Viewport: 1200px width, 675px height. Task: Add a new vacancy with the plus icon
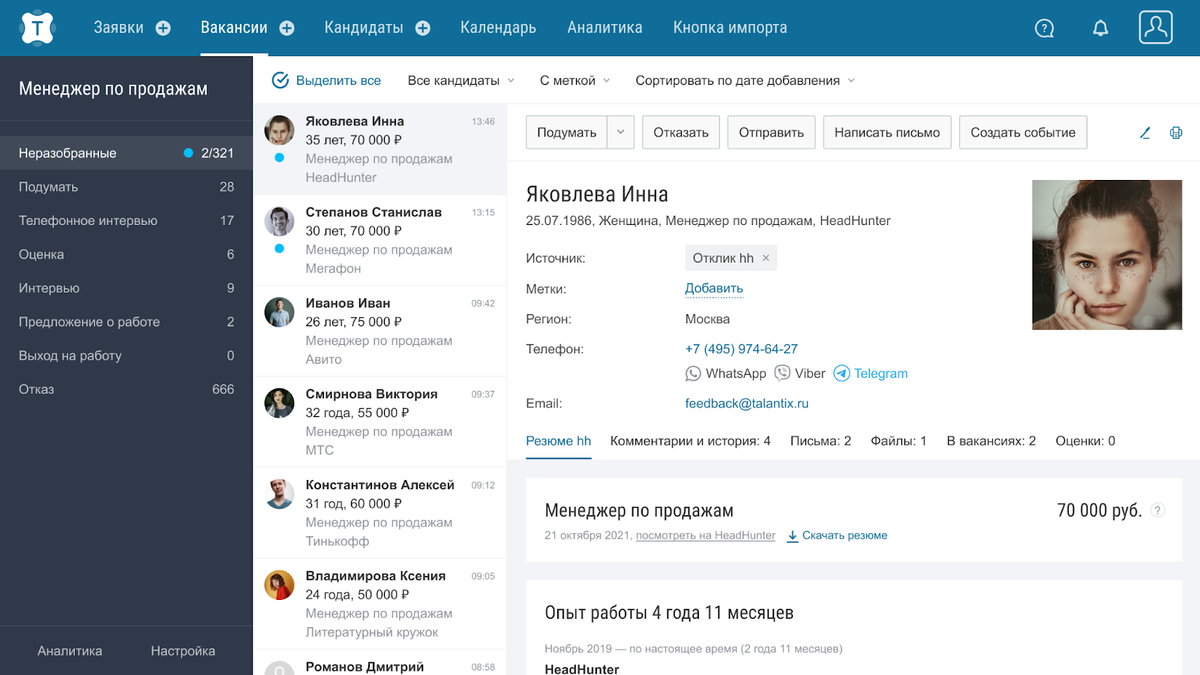[x=286, y=28]
